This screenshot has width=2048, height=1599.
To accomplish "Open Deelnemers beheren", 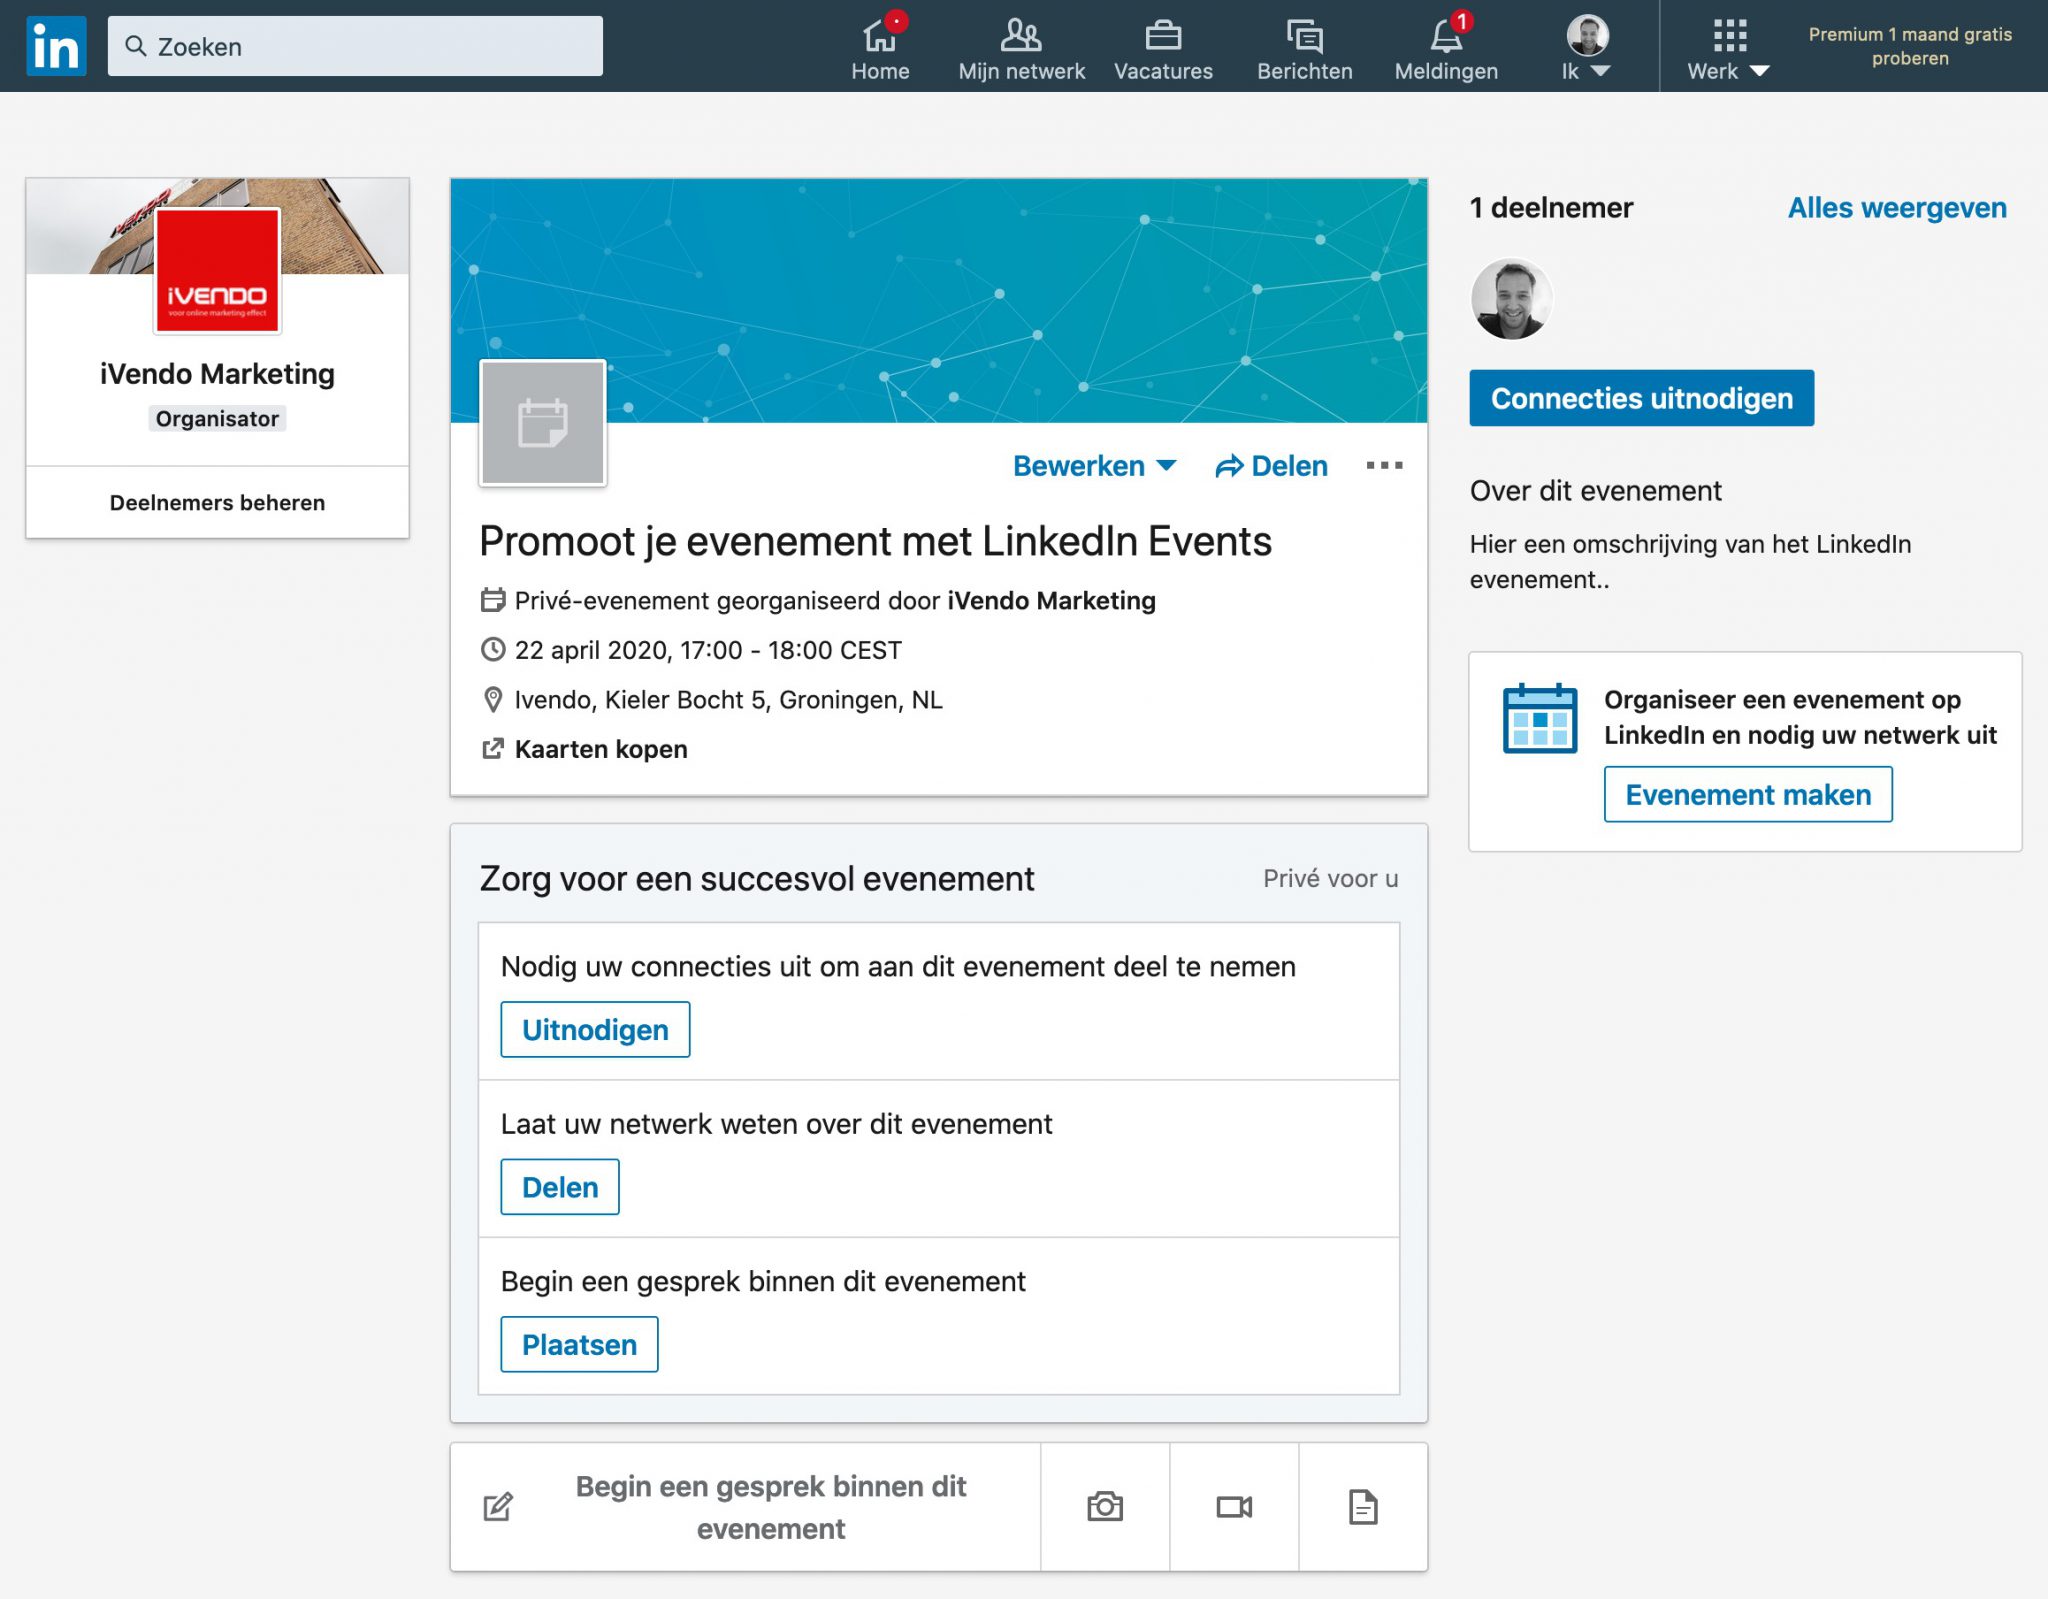I will click(217, 502).
